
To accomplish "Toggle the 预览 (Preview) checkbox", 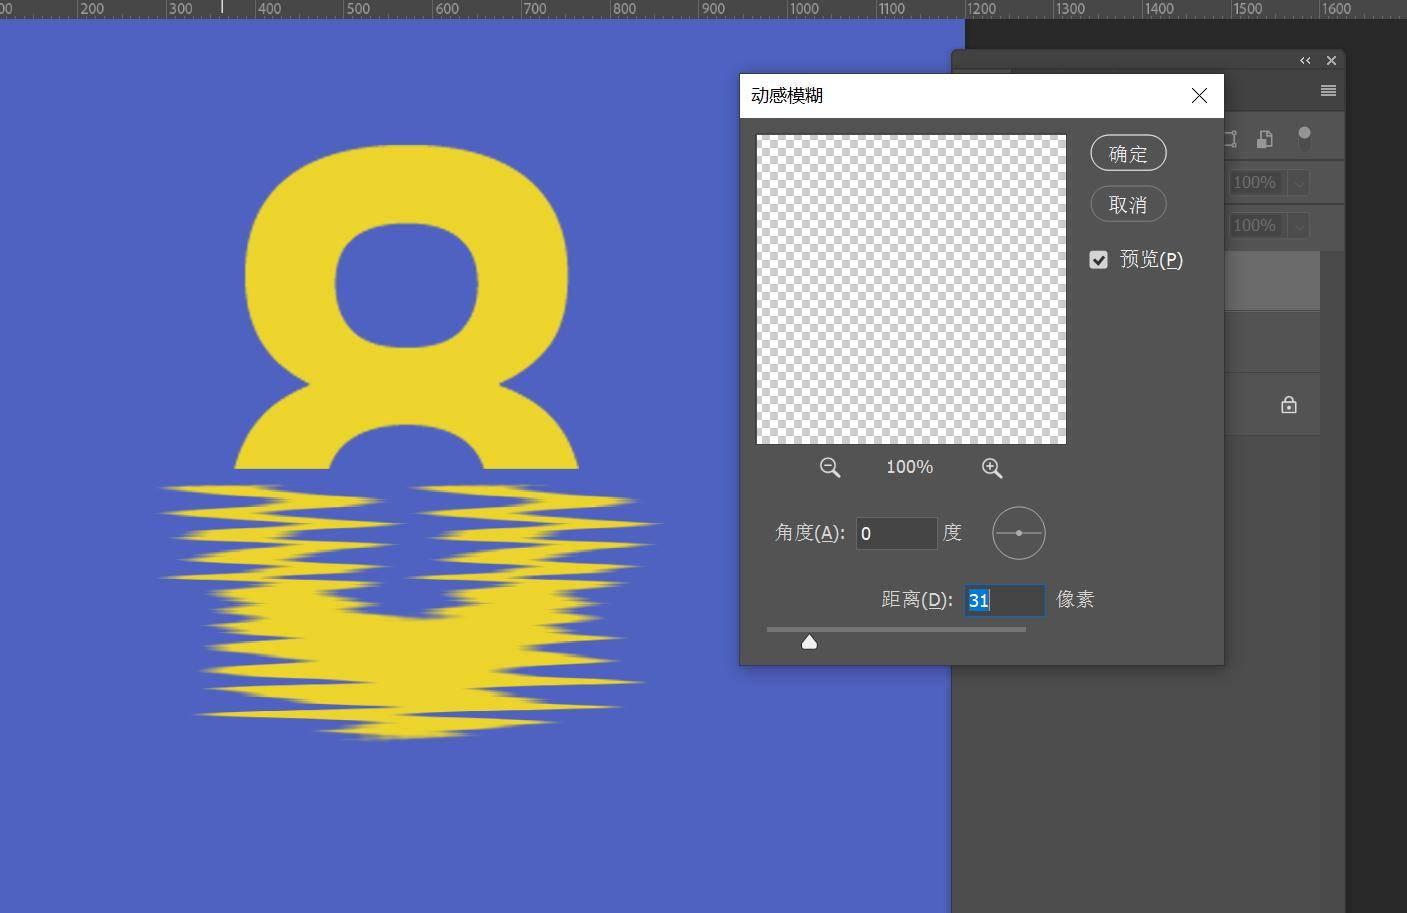I will pos(1099,260).
